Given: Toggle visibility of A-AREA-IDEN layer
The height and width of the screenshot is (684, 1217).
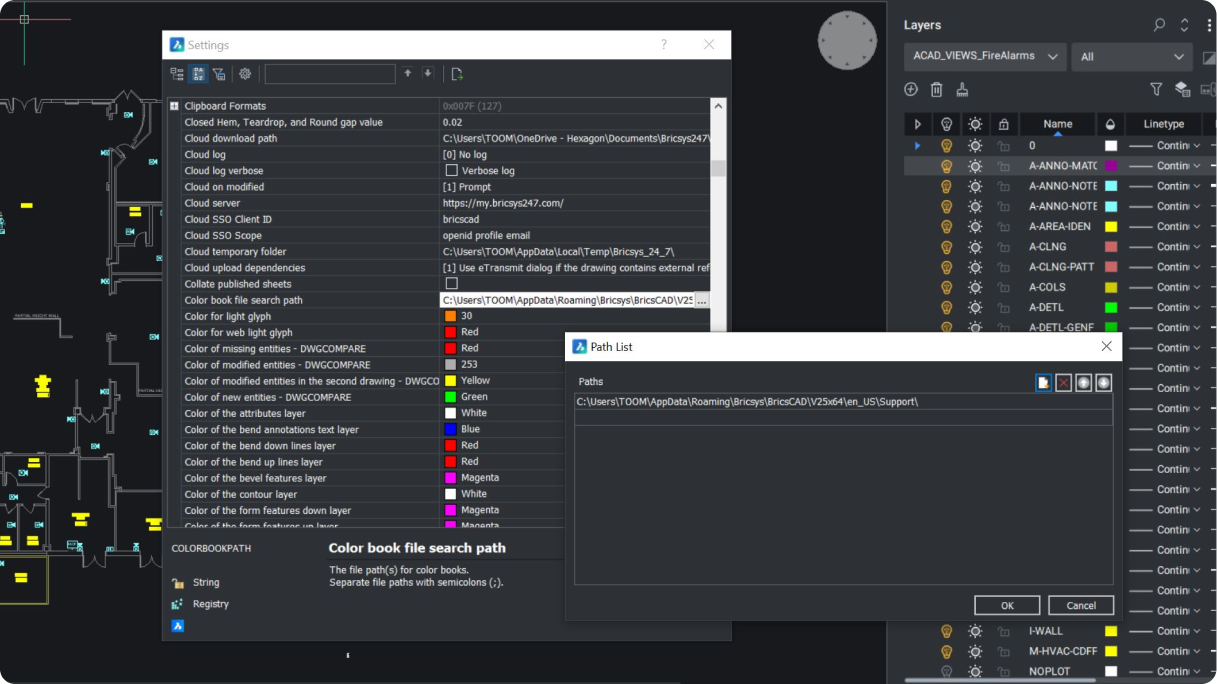Looking at the screenshot, I should click(x=946, y=227).
